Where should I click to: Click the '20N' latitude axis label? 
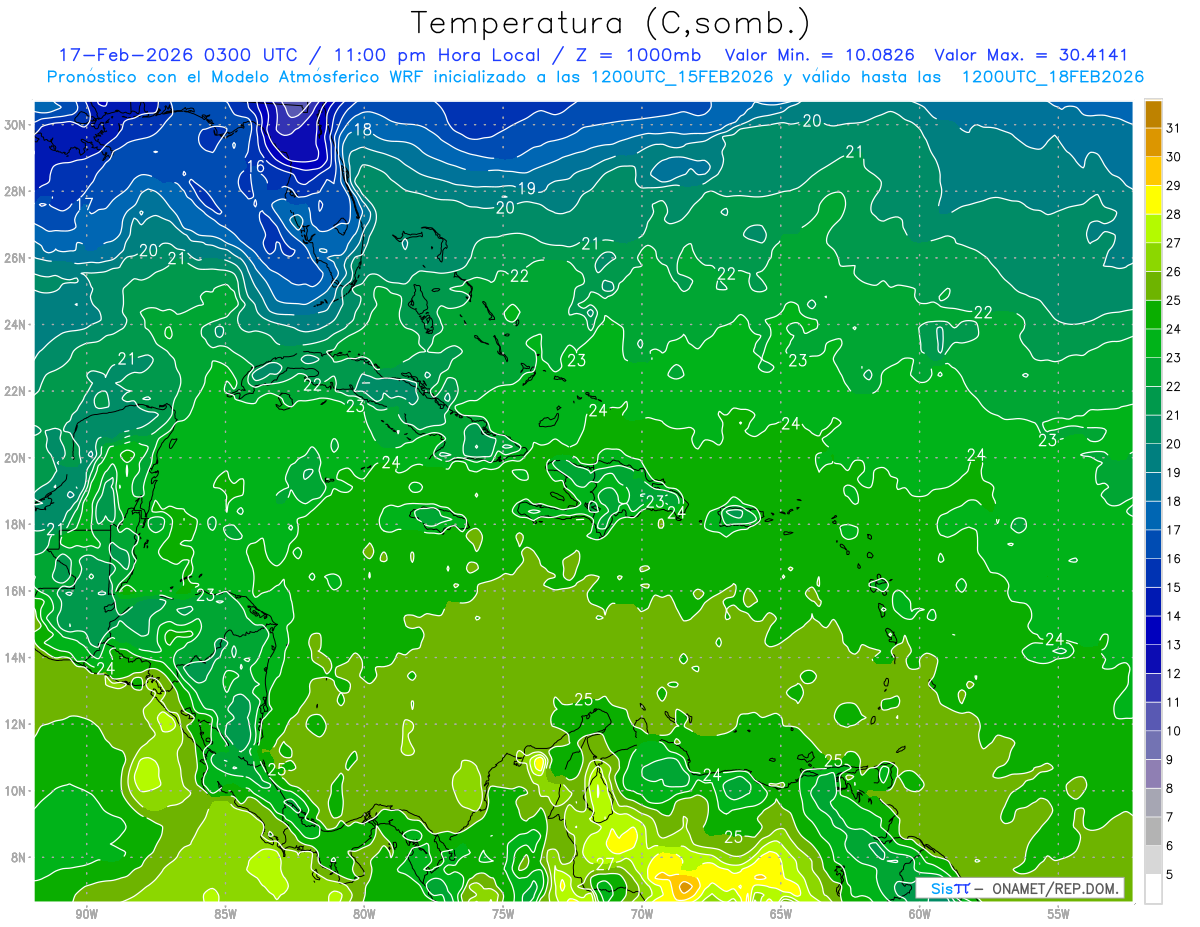point(16,458)
